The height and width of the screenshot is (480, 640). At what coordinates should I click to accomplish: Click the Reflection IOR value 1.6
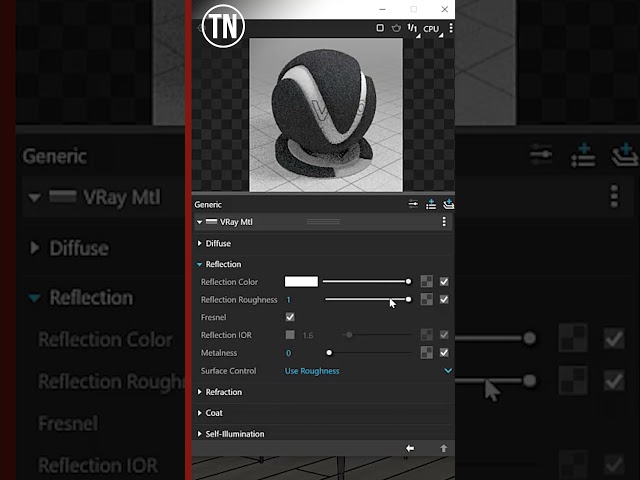(x=308, y=336)
